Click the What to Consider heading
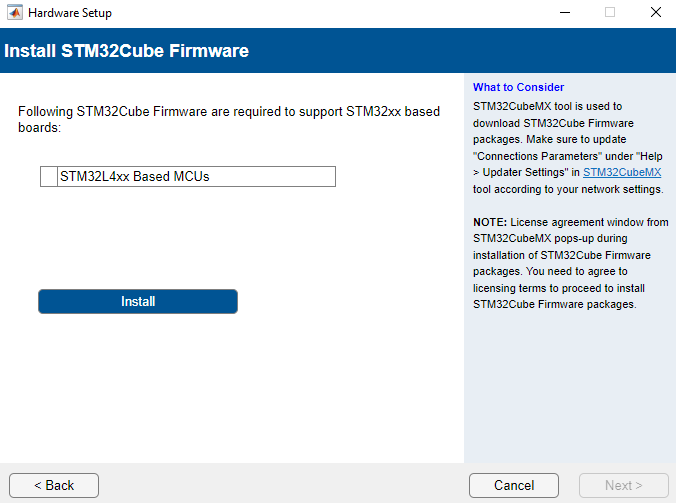 point(518,87)
